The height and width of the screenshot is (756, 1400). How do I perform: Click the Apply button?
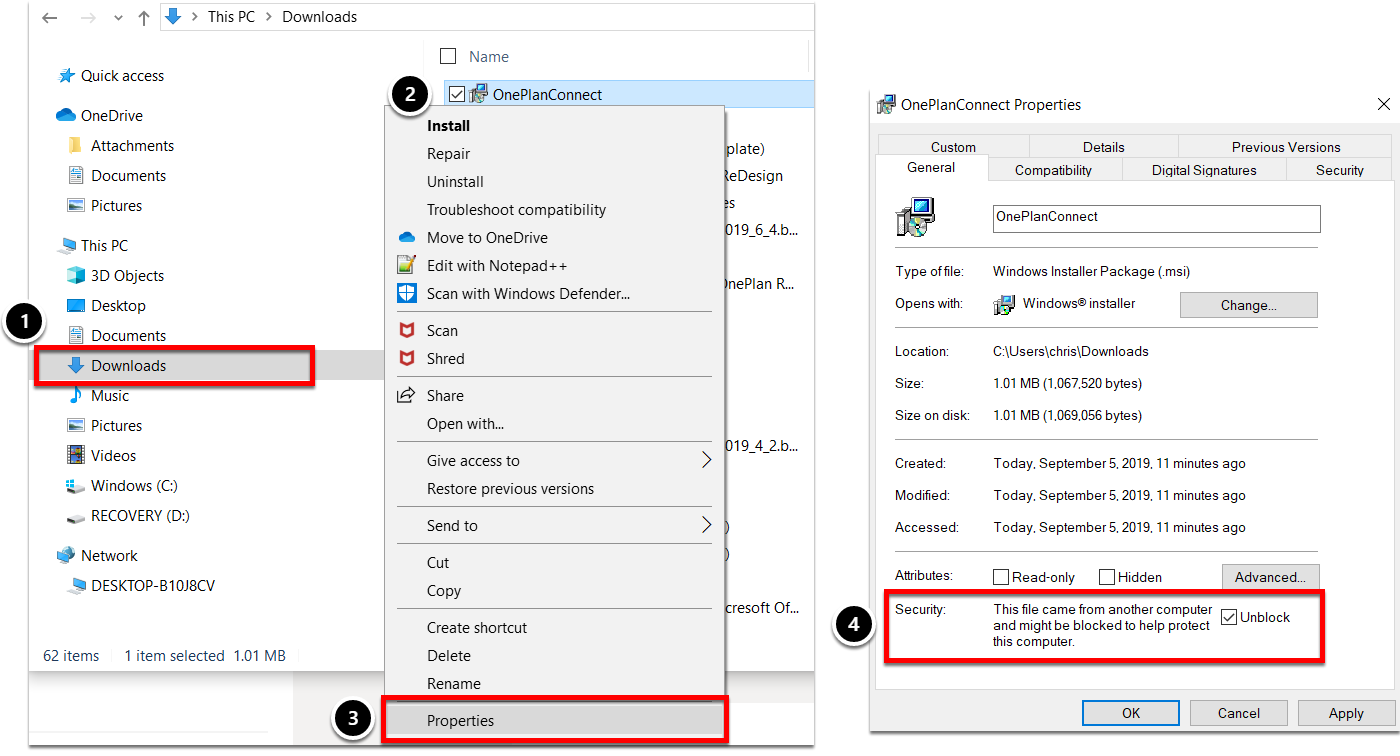click(1346, 713)
